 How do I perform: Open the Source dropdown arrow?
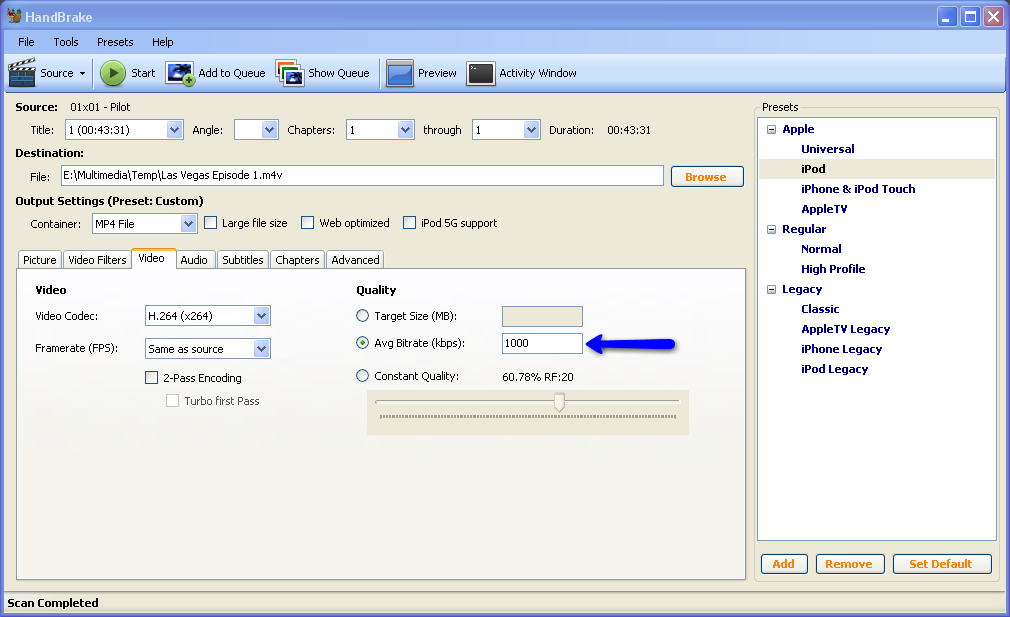click(82, 73)
